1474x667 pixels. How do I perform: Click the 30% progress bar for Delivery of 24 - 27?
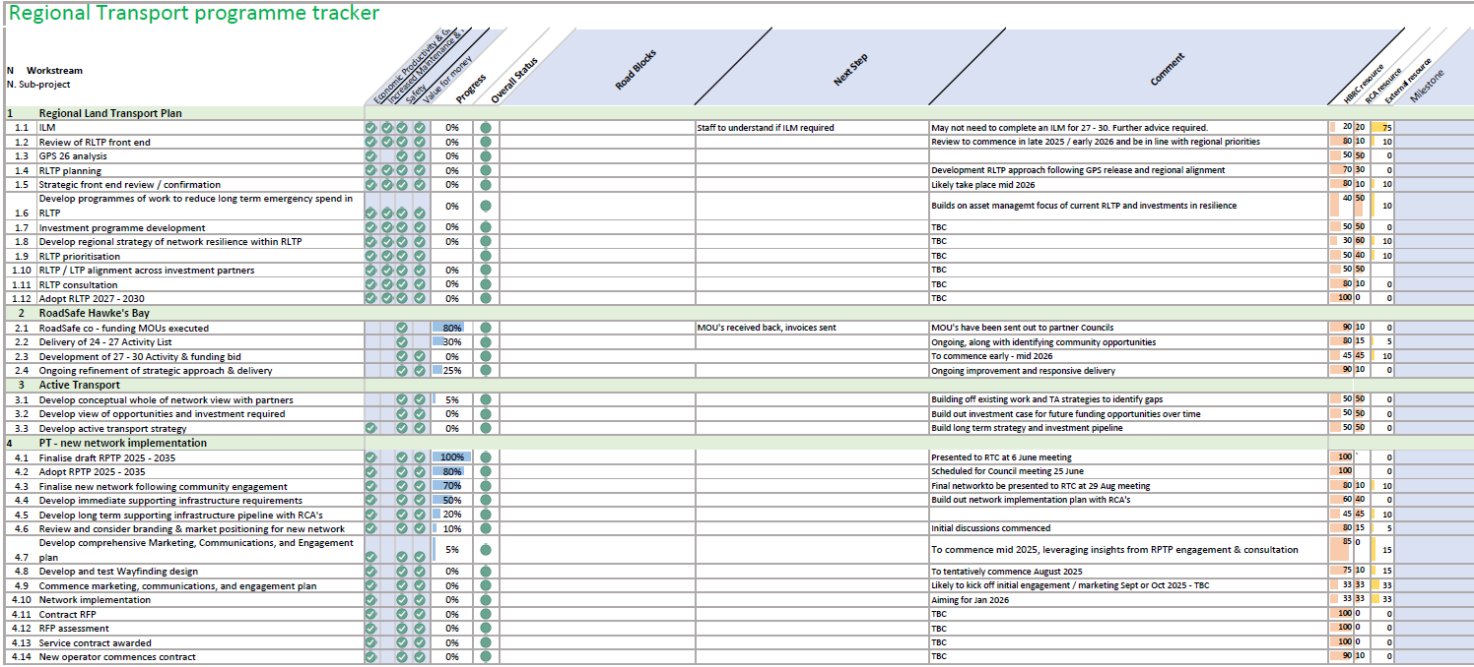(440, 342)
